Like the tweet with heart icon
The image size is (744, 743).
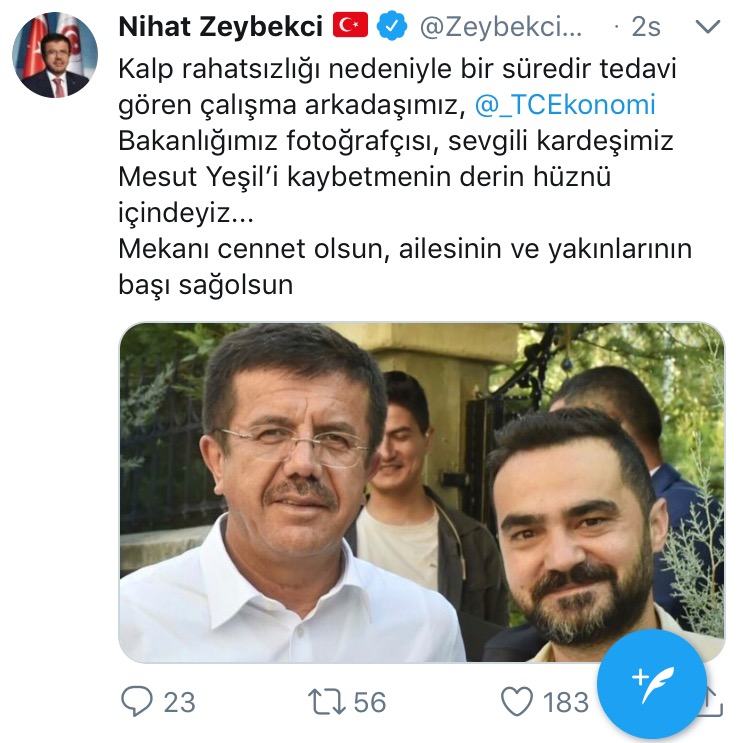(517, 702)
